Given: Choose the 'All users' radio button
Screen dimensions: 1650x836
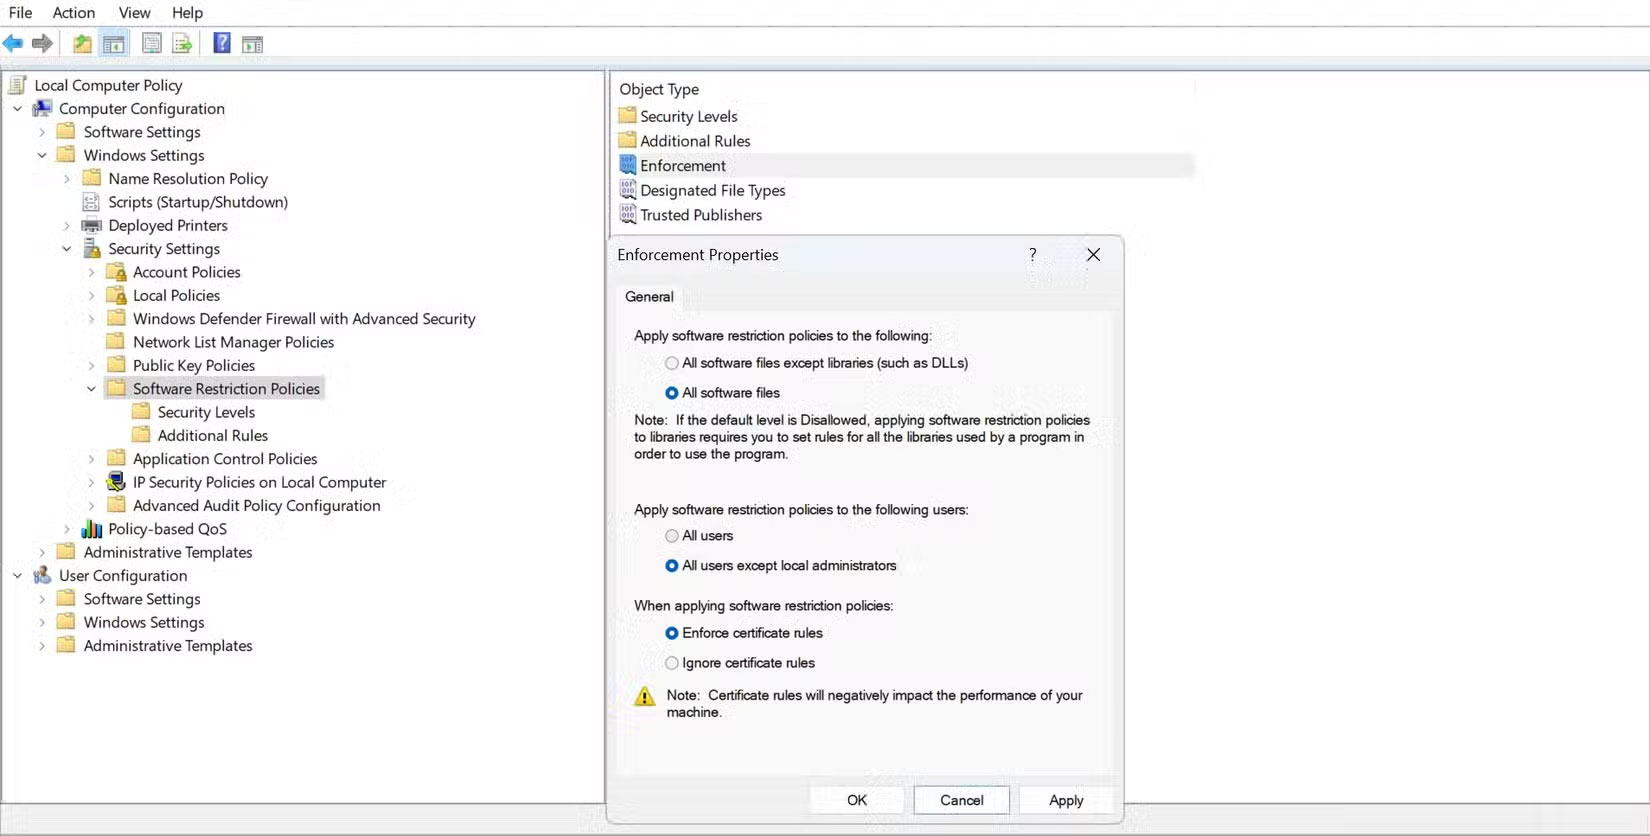Looking at the screenshot, I should pos(672,536).
